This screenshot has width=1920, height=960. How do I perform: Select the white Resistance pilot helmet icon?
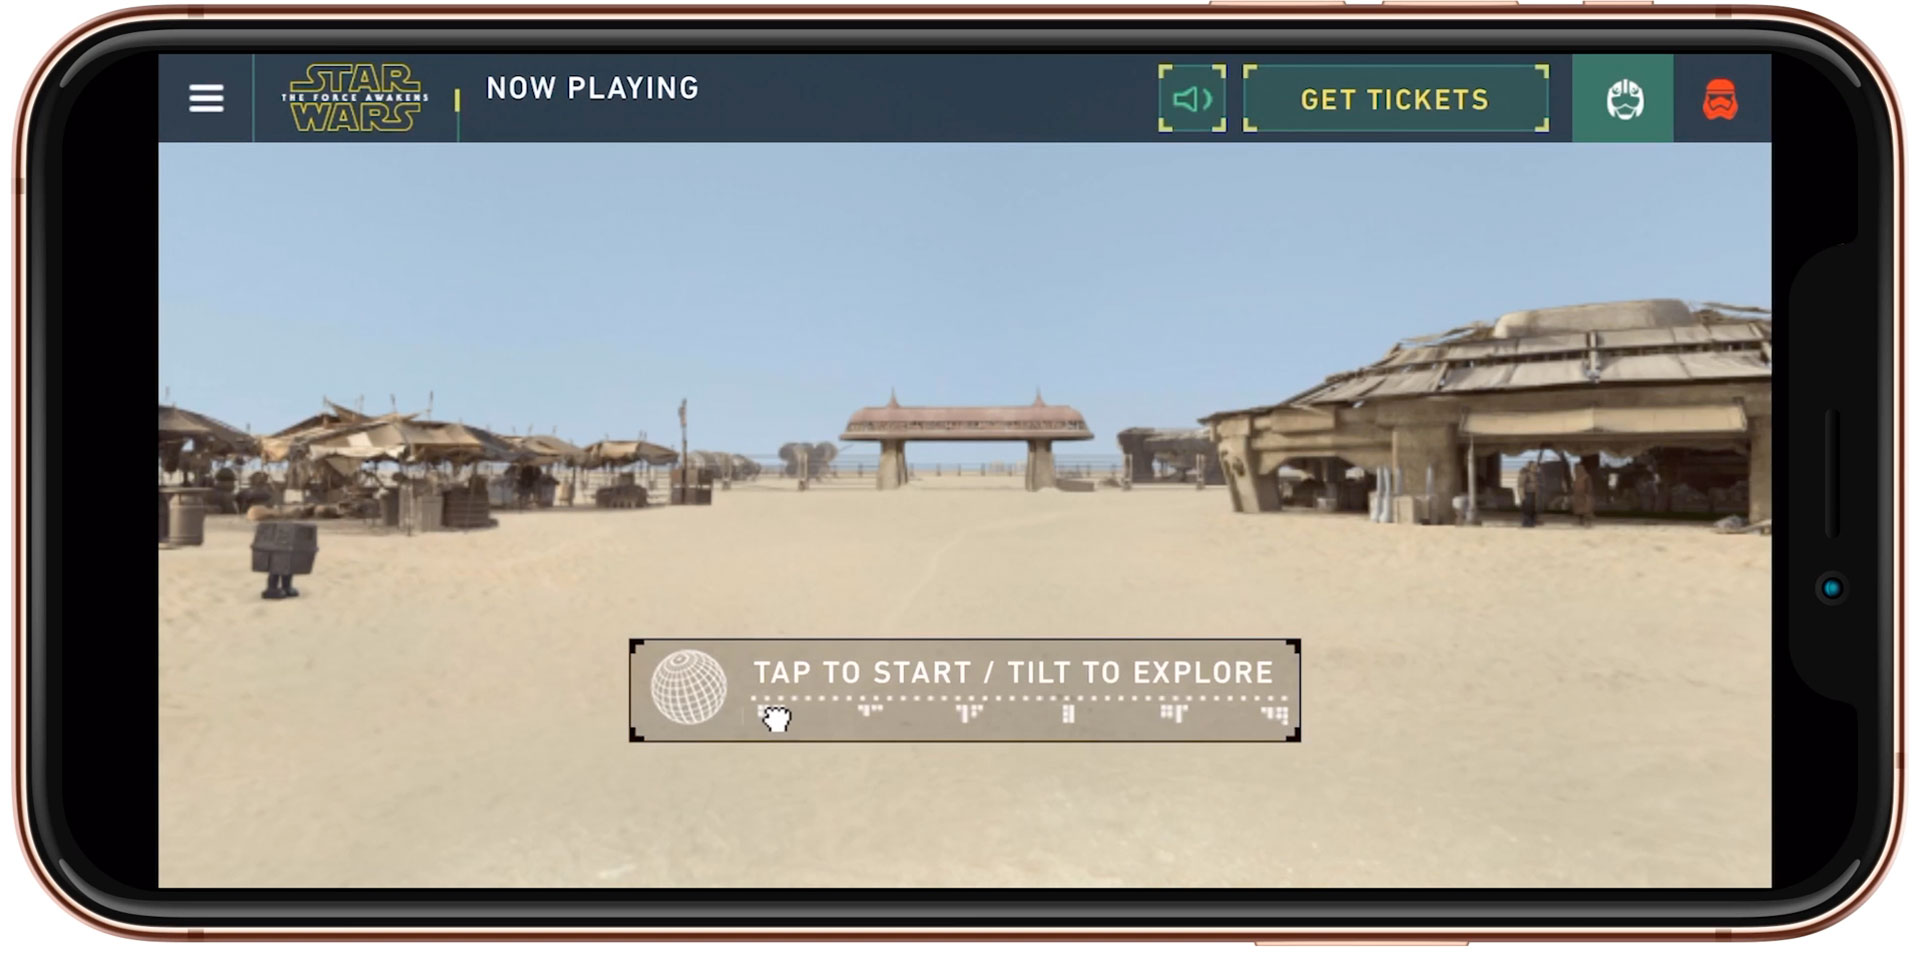[1624, 100]
